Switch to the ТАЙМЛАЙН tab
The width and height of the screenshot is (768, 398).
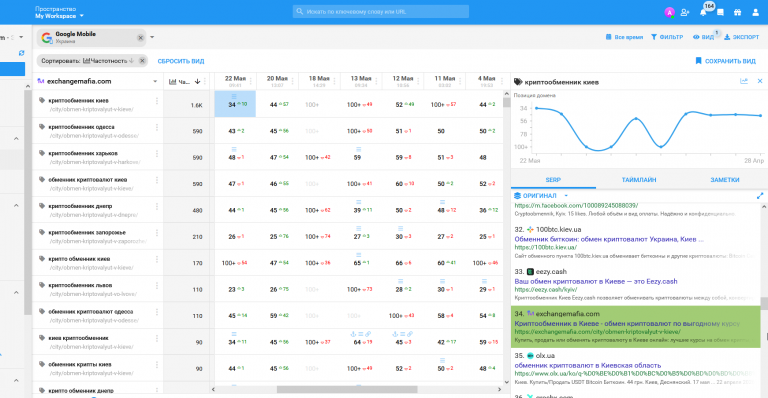point(639,180)
